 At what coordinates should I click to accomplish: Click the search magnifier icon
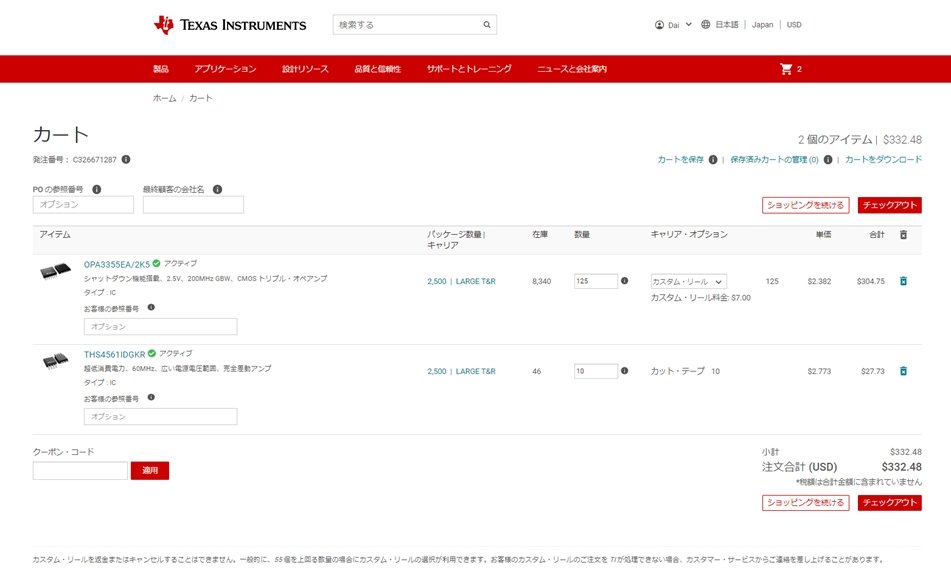click(x=486, y=25)
